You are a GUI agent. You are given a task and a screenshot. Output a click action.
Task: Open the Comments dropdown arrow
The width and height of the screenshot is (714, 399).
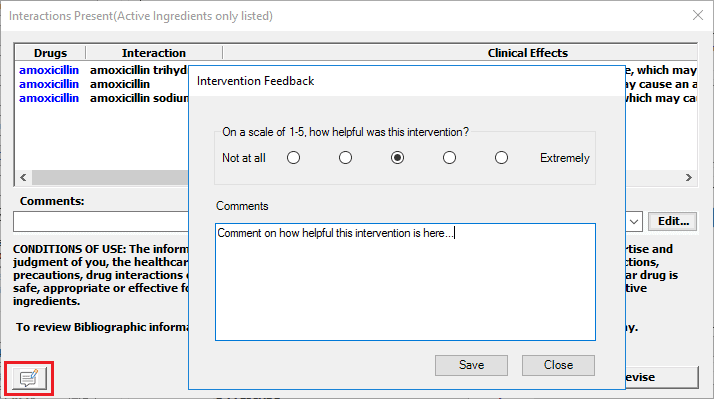[x=634, y=222]
